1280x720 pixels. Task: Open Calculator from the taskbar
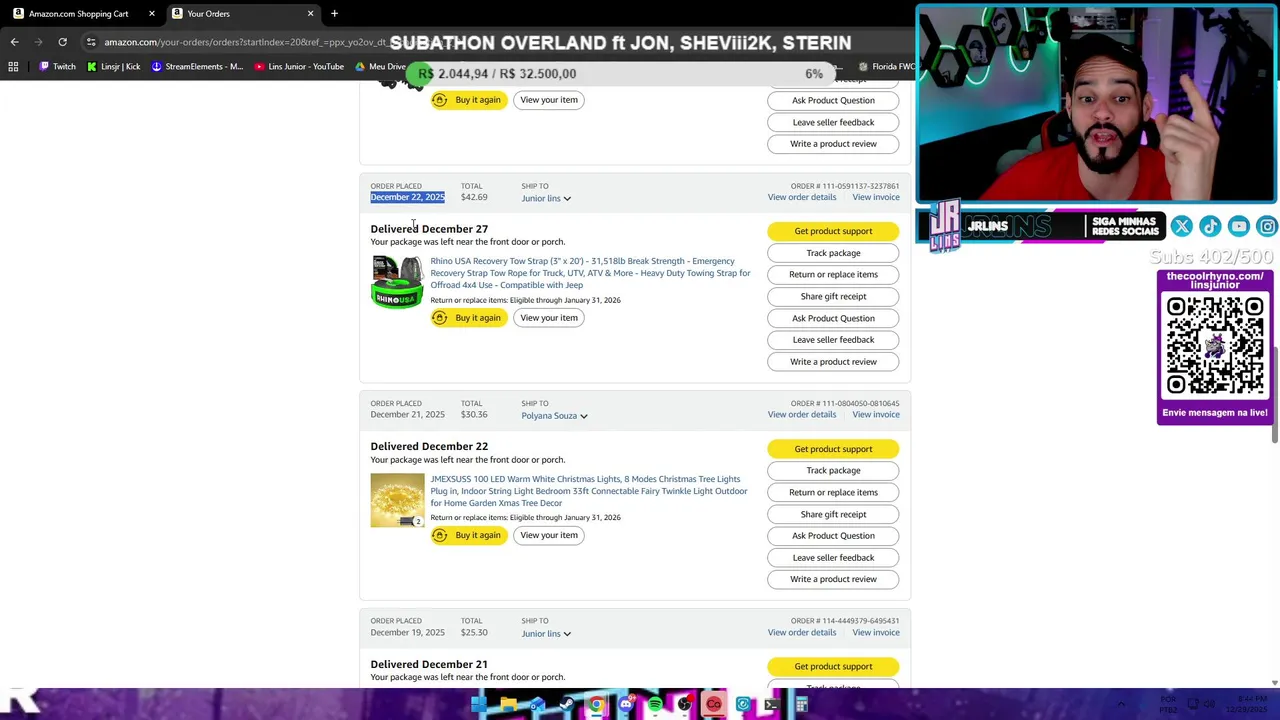pyautogui.click(x=801, y=705)
